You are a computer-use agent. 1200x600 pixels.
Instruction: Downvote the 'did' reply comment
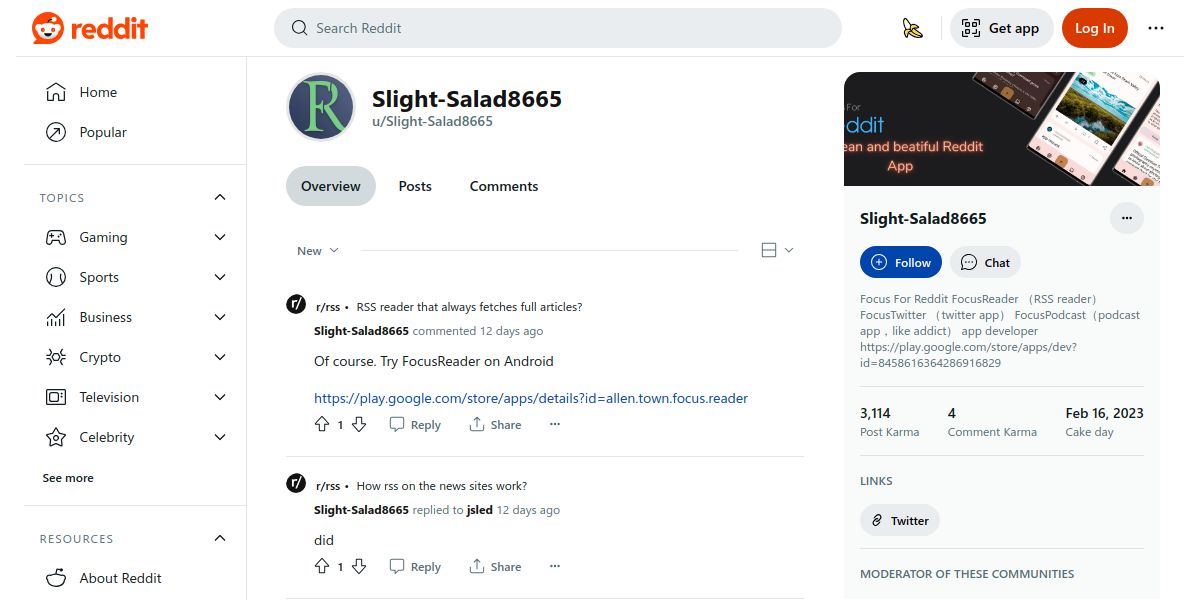(x=359, y=566)
